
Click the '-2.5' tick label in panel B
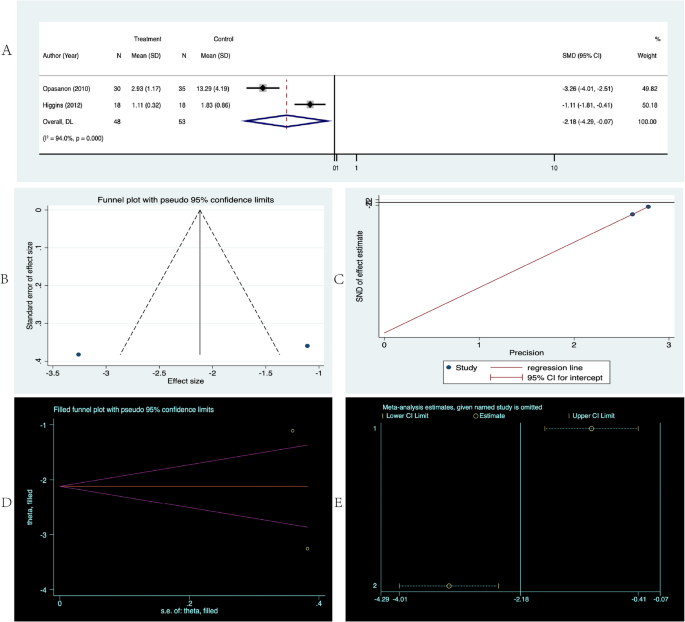pos(159,373)
